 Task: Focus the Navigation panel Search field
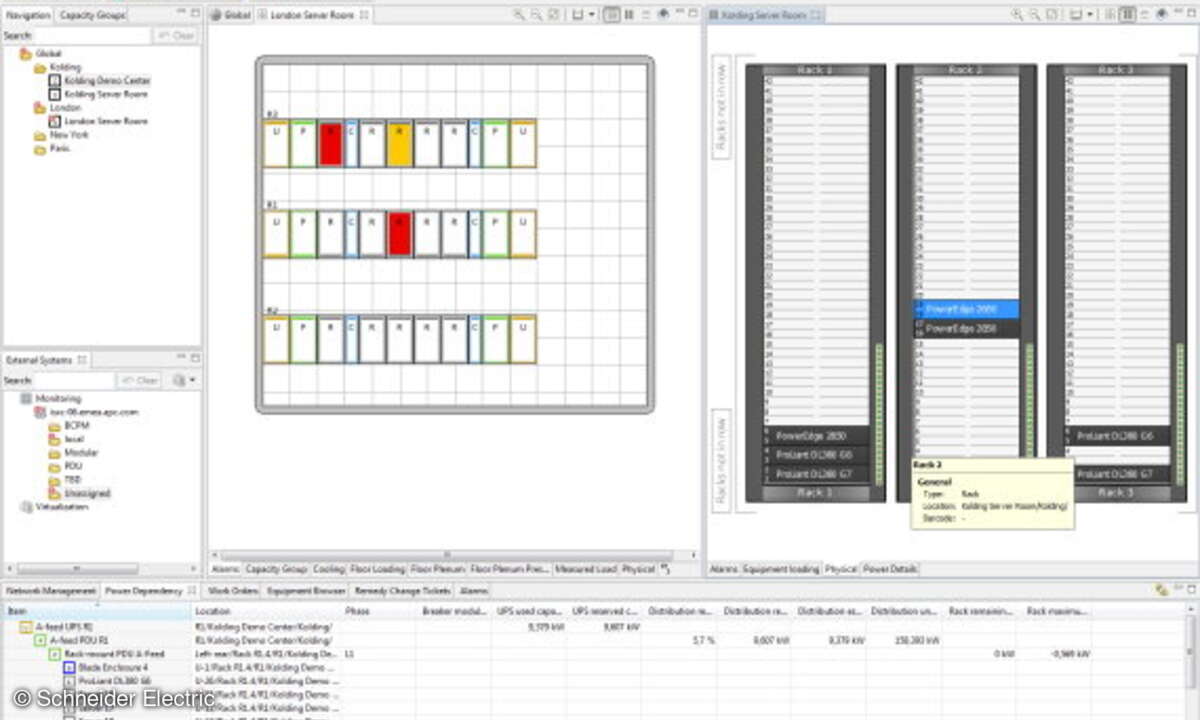click(x=92, y=35)
